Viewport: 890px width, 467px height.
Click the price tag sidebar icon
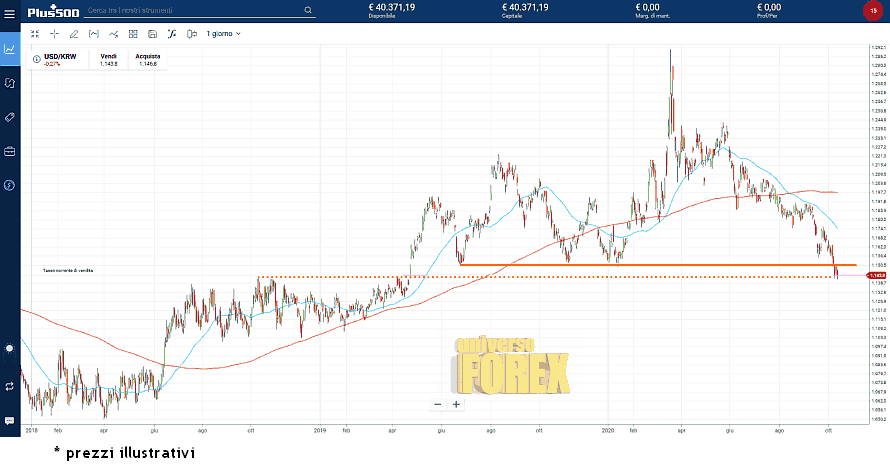coord(9,117)
